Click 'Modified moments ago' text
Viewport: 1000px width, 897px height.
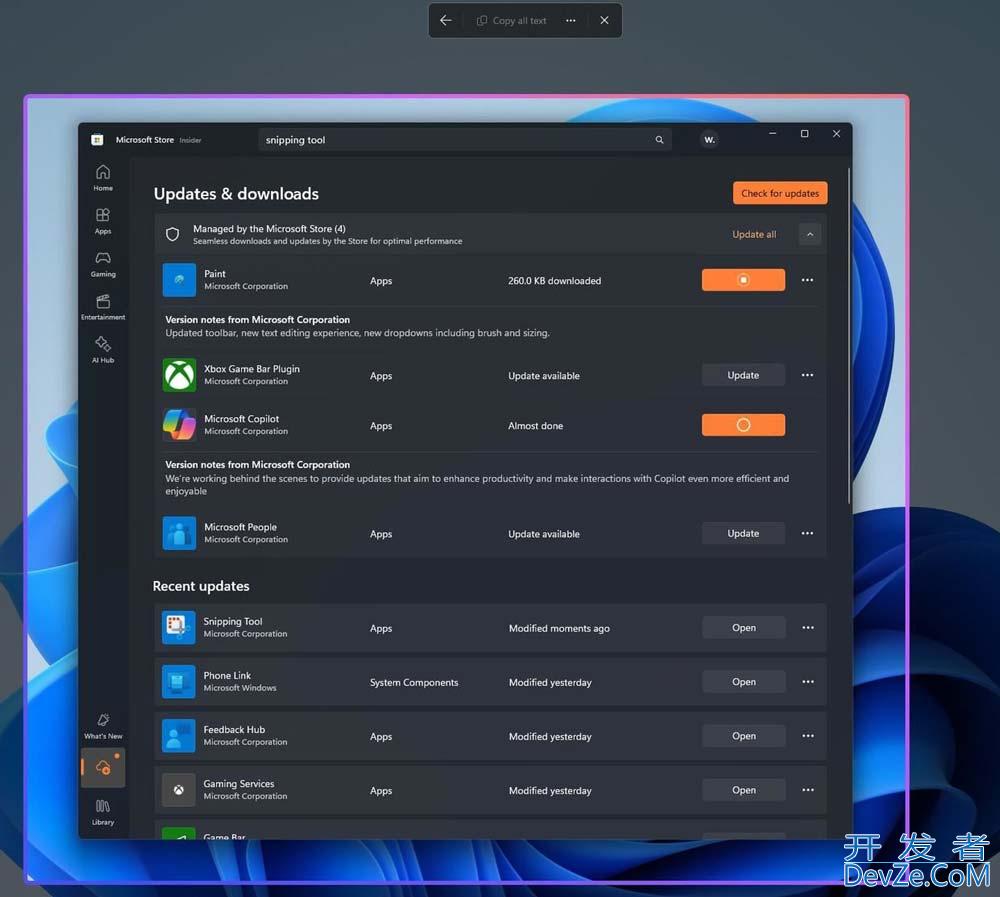(x=559, y=628)
